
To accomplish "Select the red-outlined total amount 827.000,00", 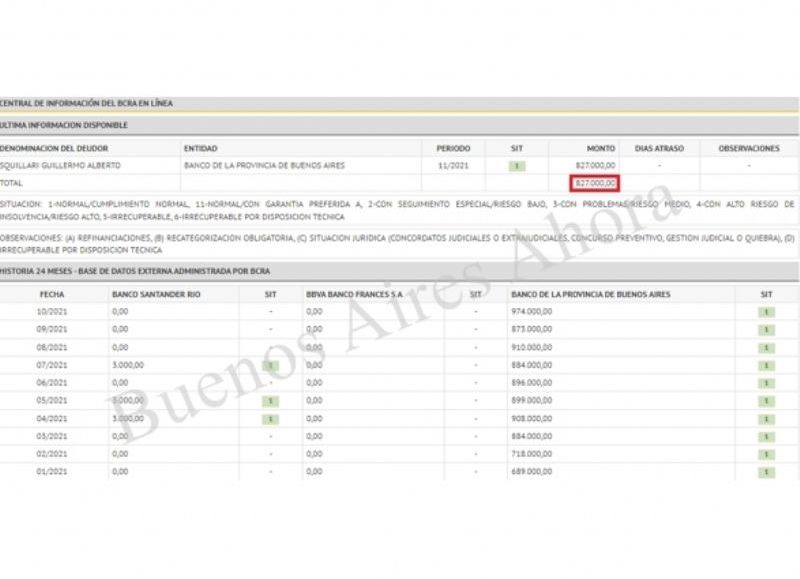I will (x=596, y=183).
